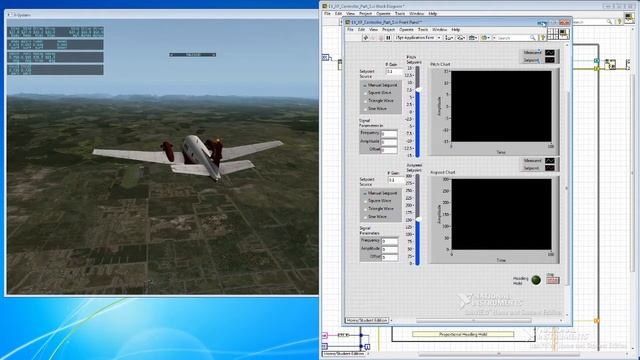Open the Distribute Objects tool dropdown

click(x=461, y=38)
